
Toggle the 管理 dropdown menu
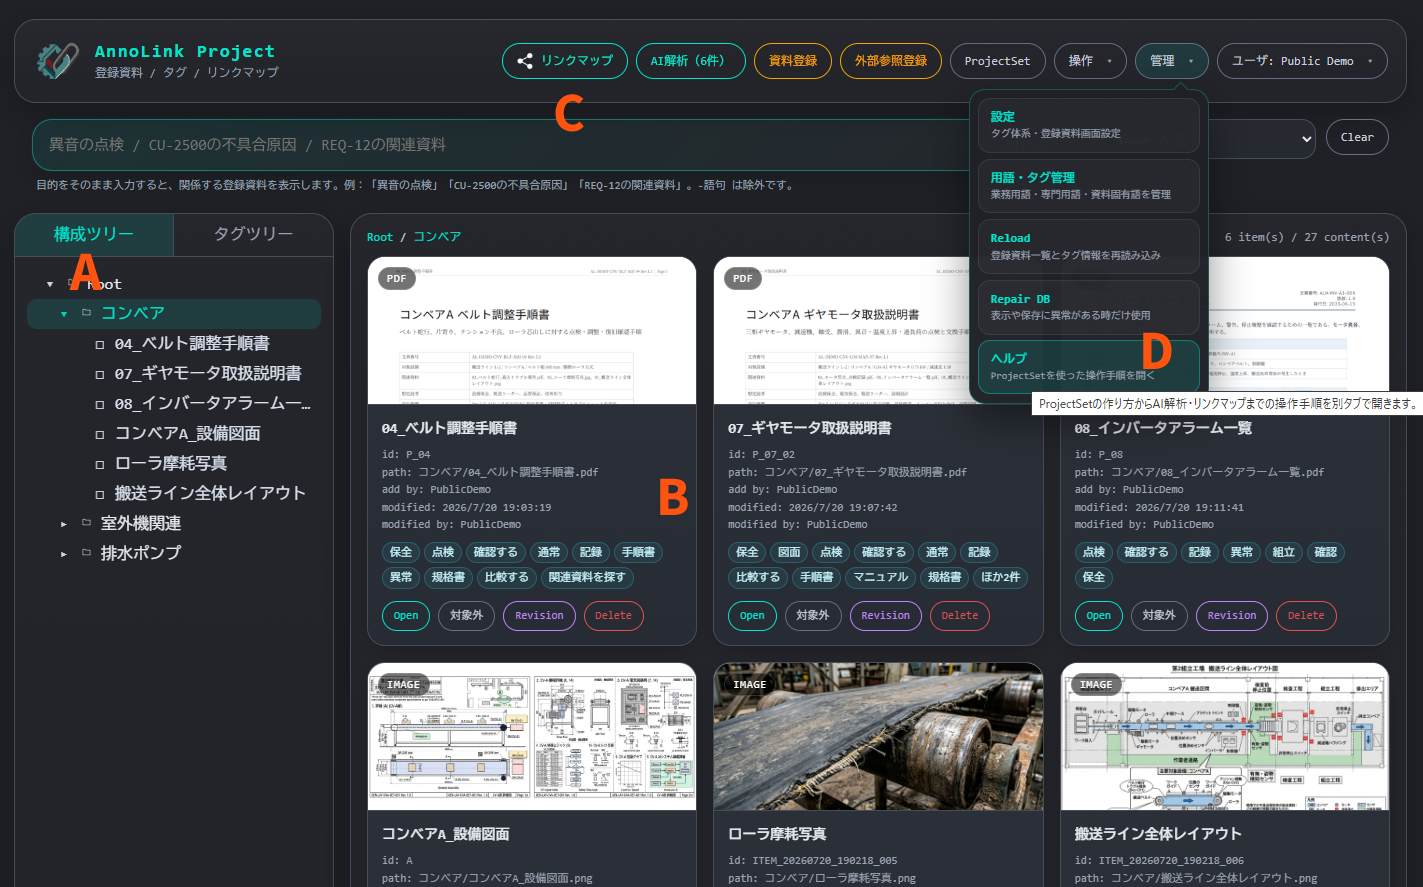coord(1172,61)
